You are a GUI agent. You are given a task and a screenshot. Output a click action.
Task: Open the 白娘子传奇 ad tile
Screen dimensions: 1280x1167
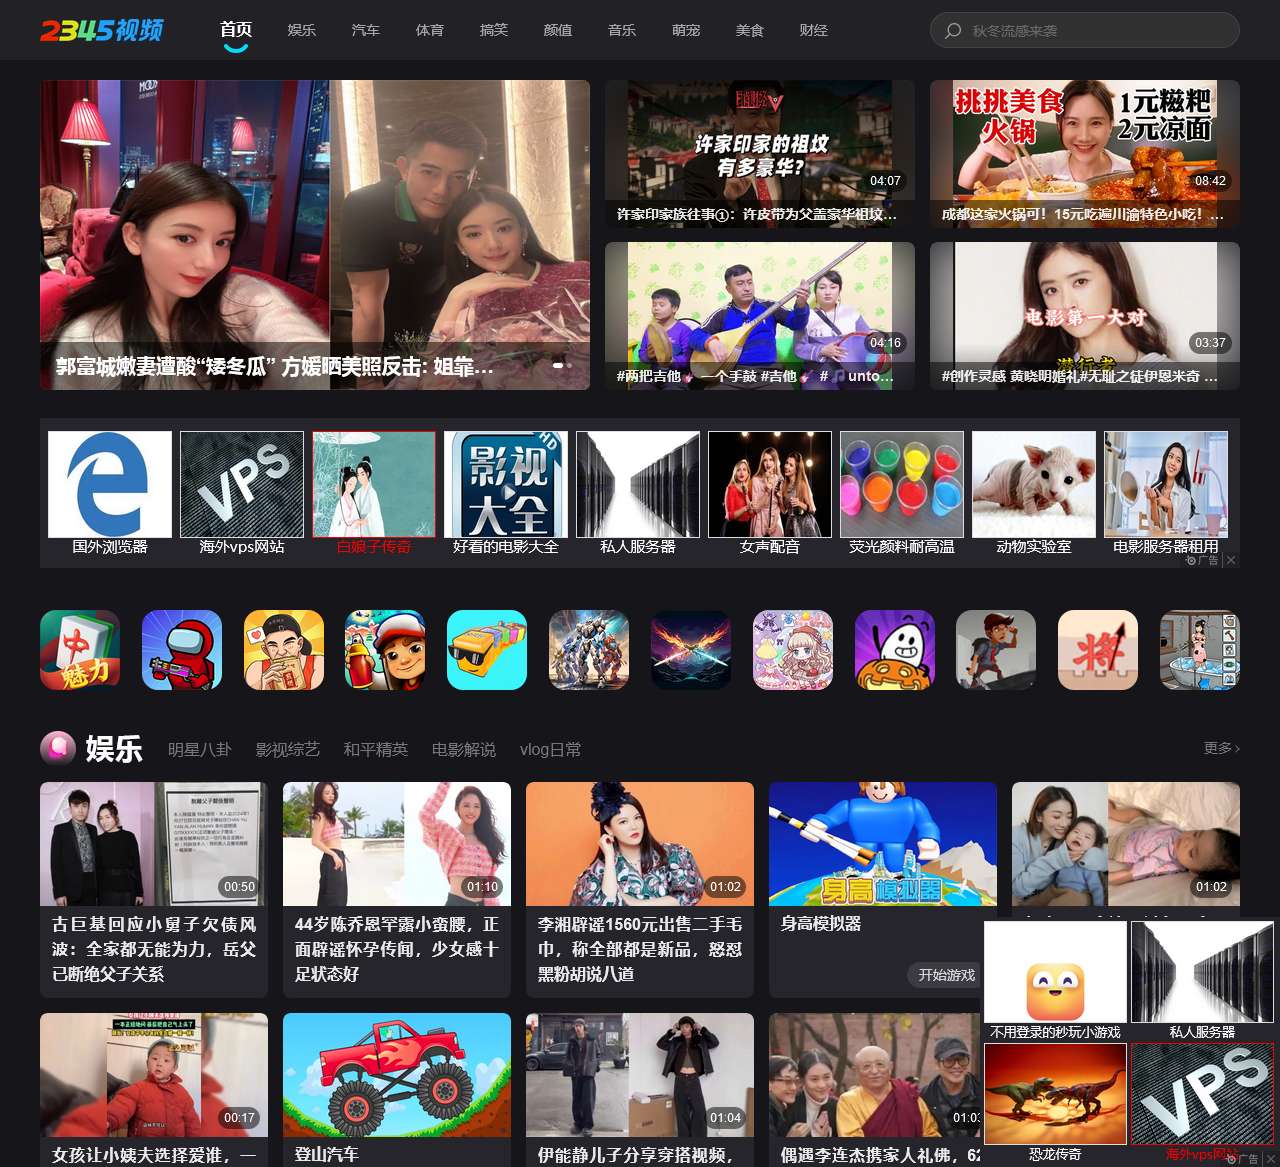coord(374,493)
